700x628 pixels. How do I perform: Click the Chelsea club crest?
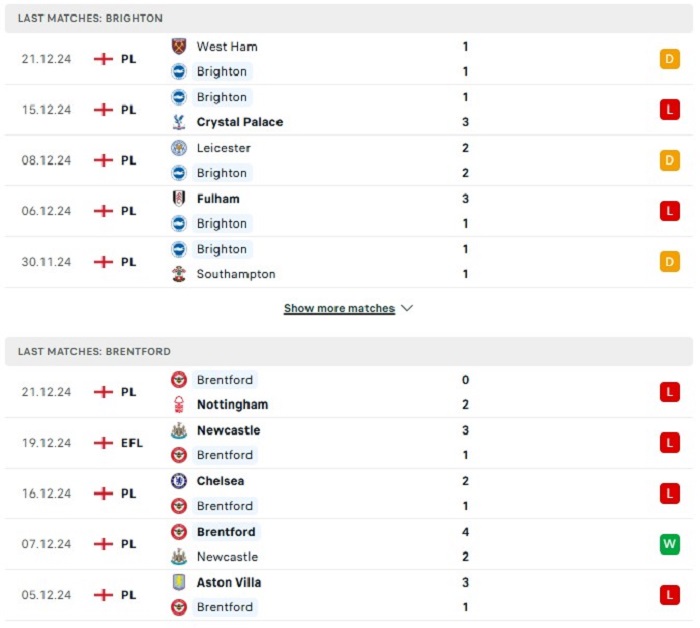click(179, 481)
